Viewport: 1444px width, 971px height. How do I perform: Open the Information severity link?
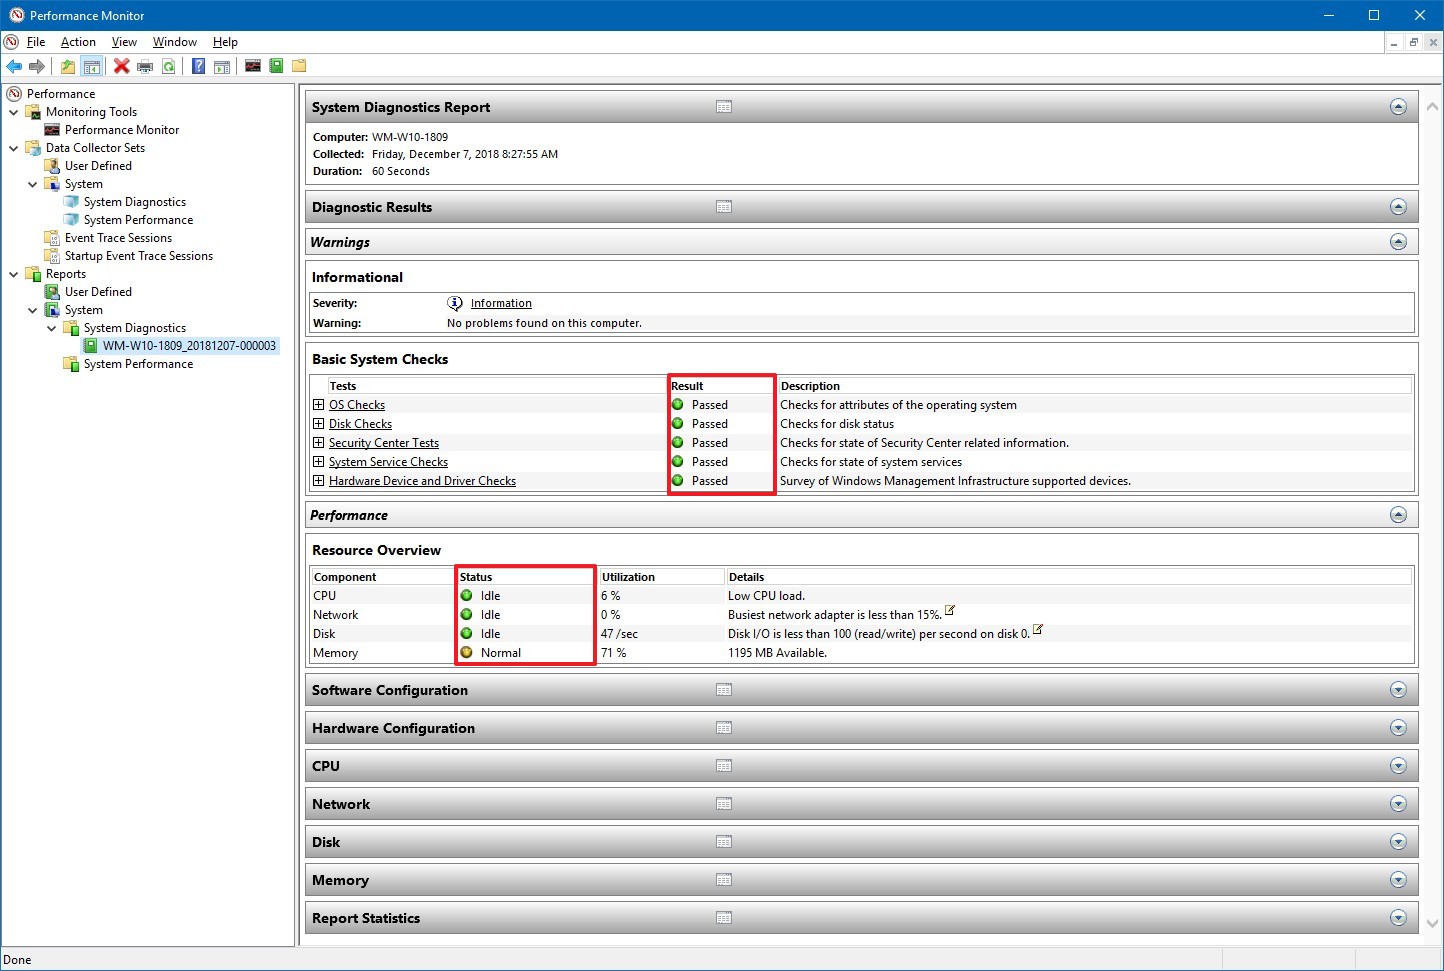[500, 303]
